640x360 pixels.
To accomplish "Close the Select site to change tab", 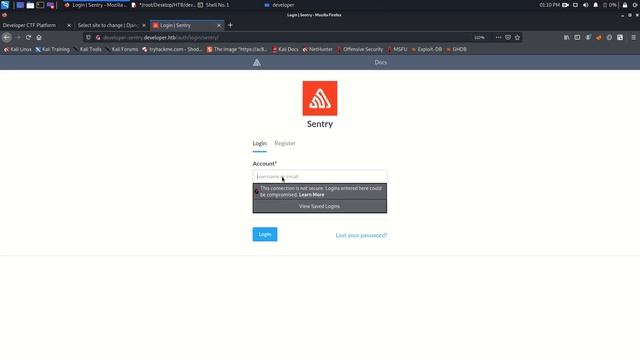I will pyautogui.click(x=144, y=25).
